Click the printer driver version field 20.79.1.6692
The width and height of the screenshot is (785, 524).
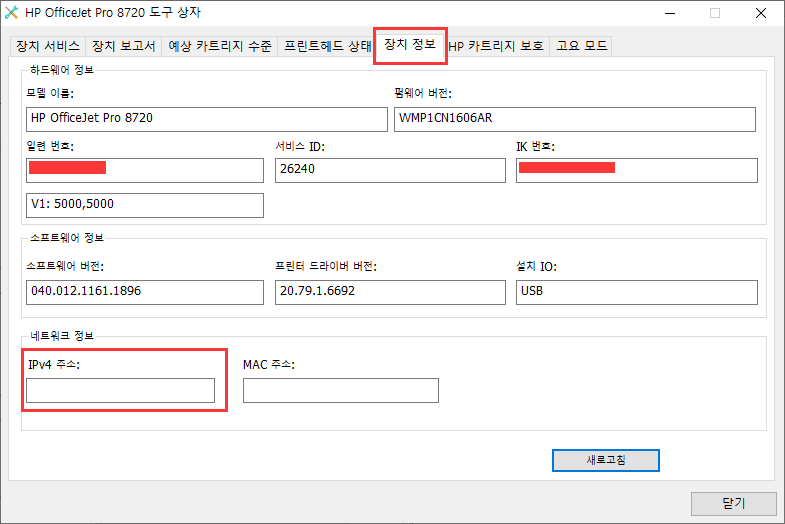(x=390, y=292)
